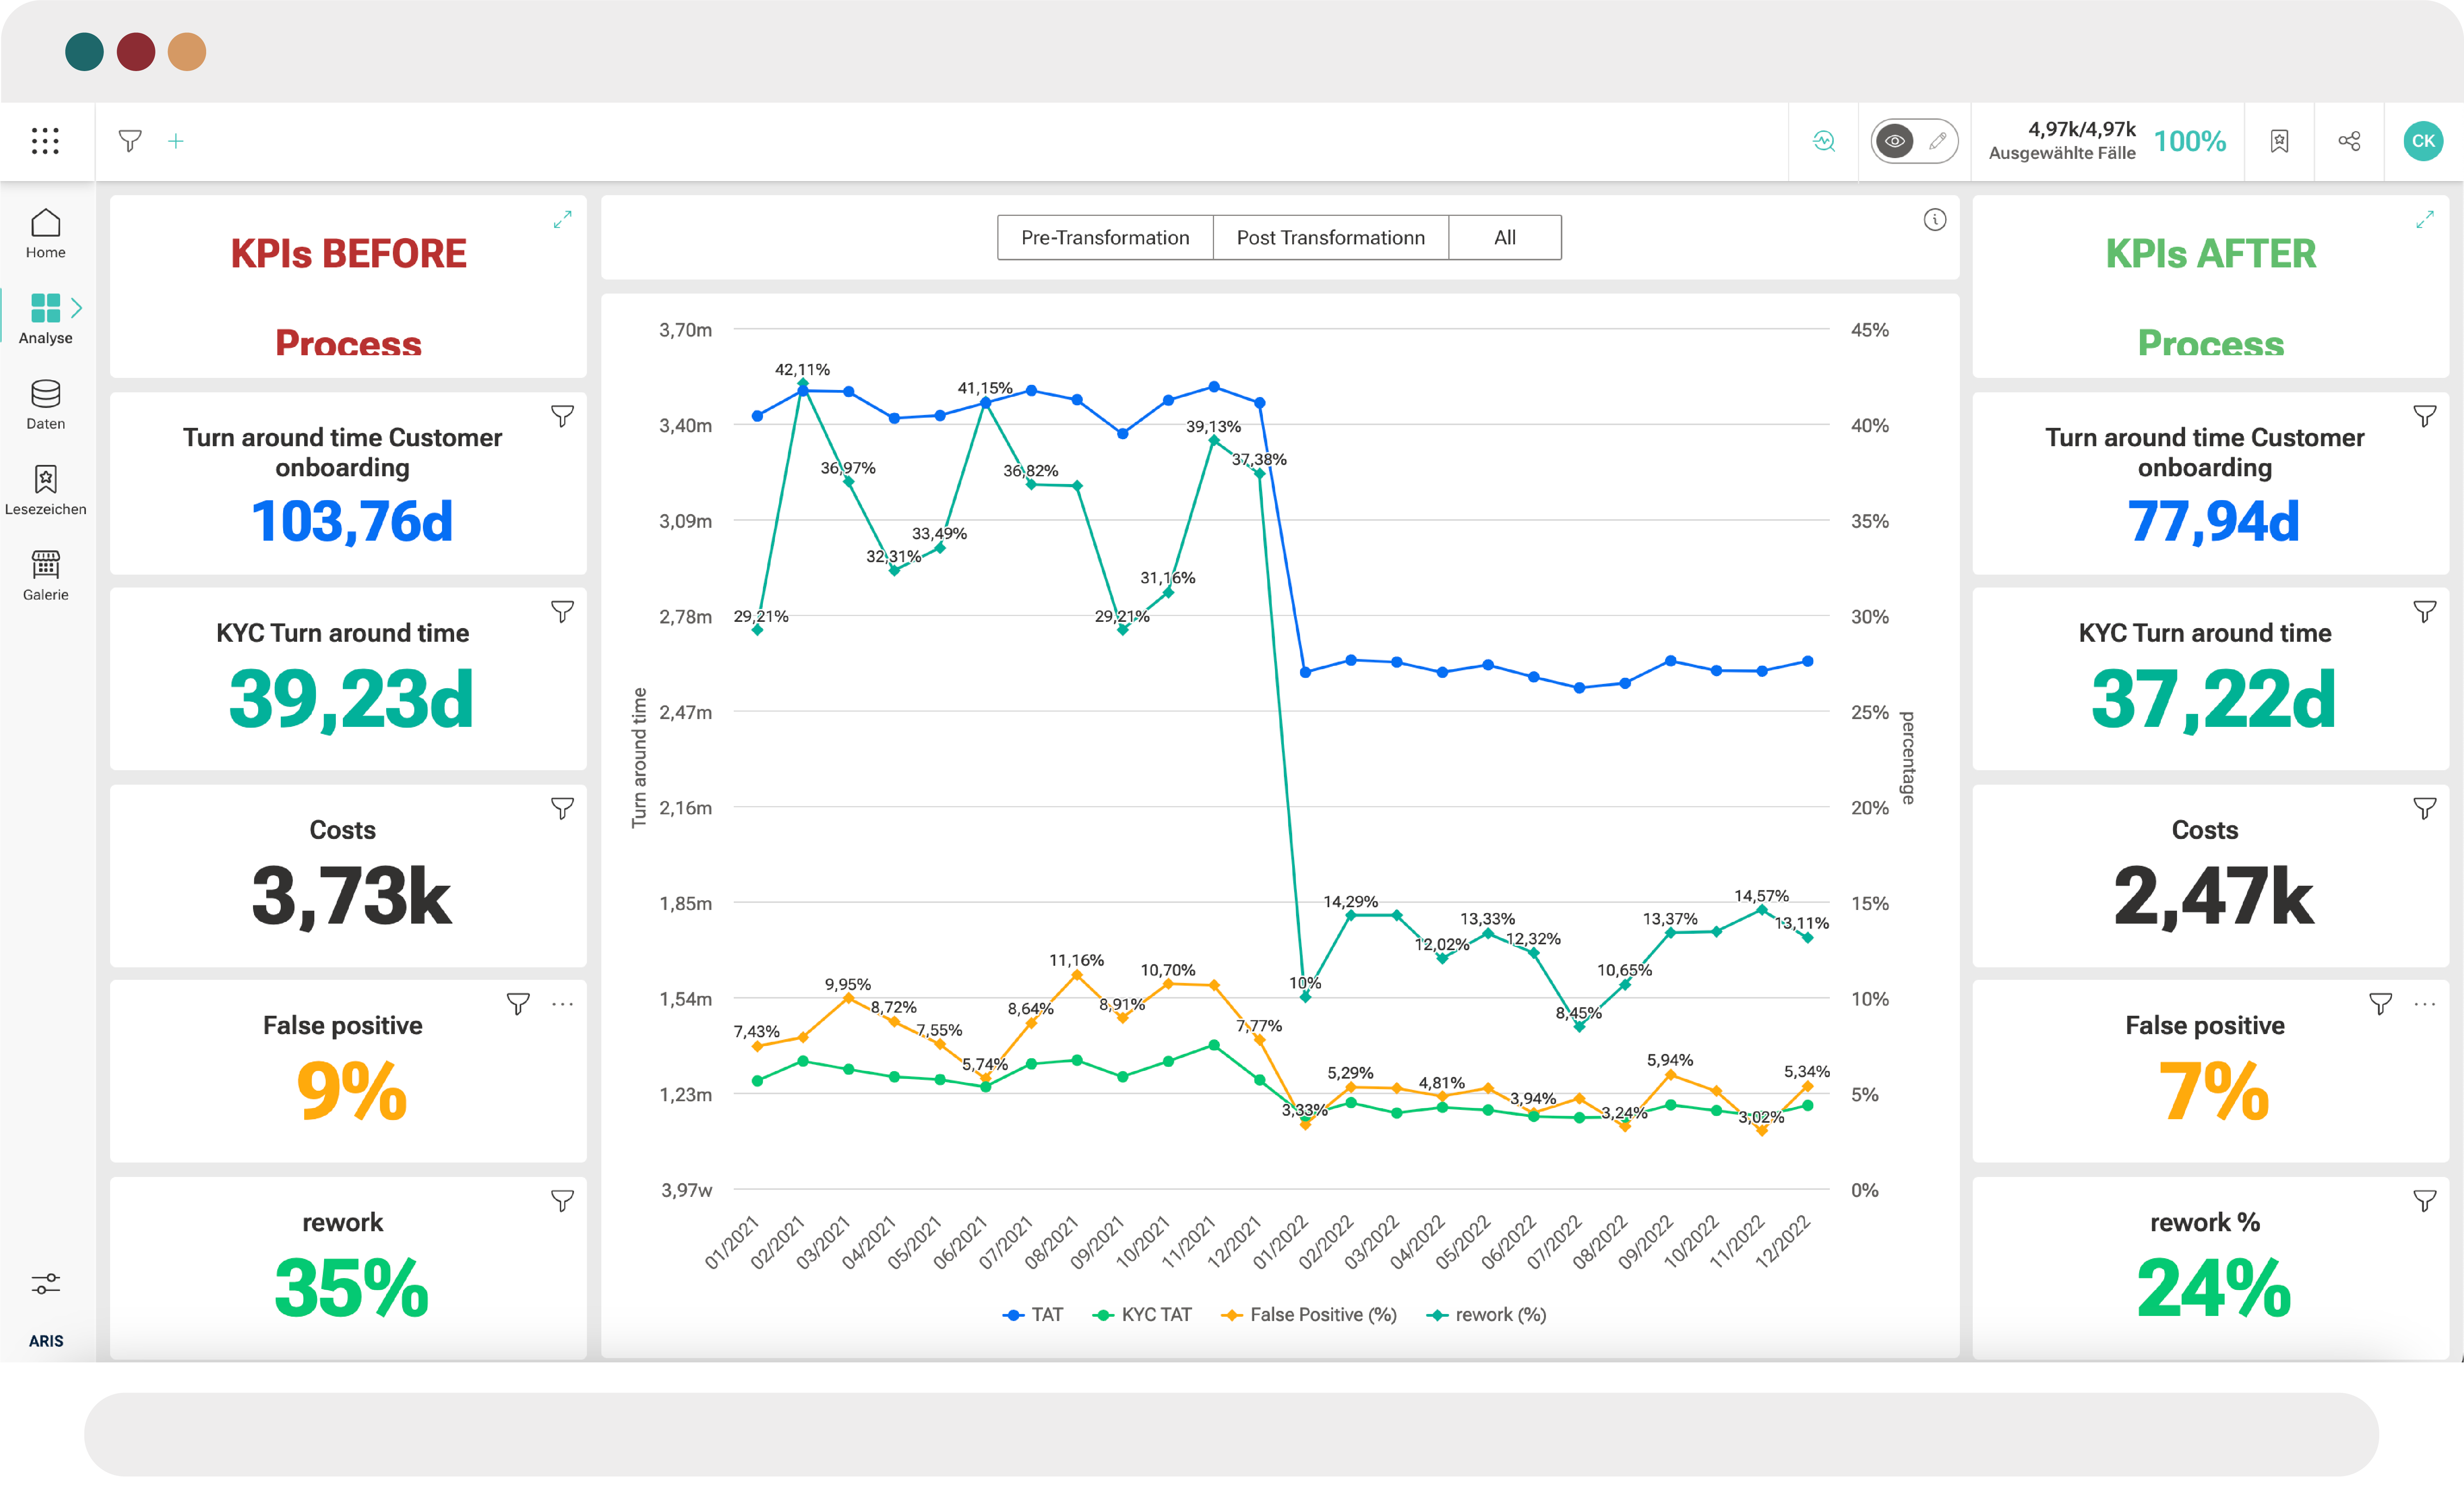Select the Pre-Transformation tab
The image size is (2464, 1508).
click(x=1105, y=238)
